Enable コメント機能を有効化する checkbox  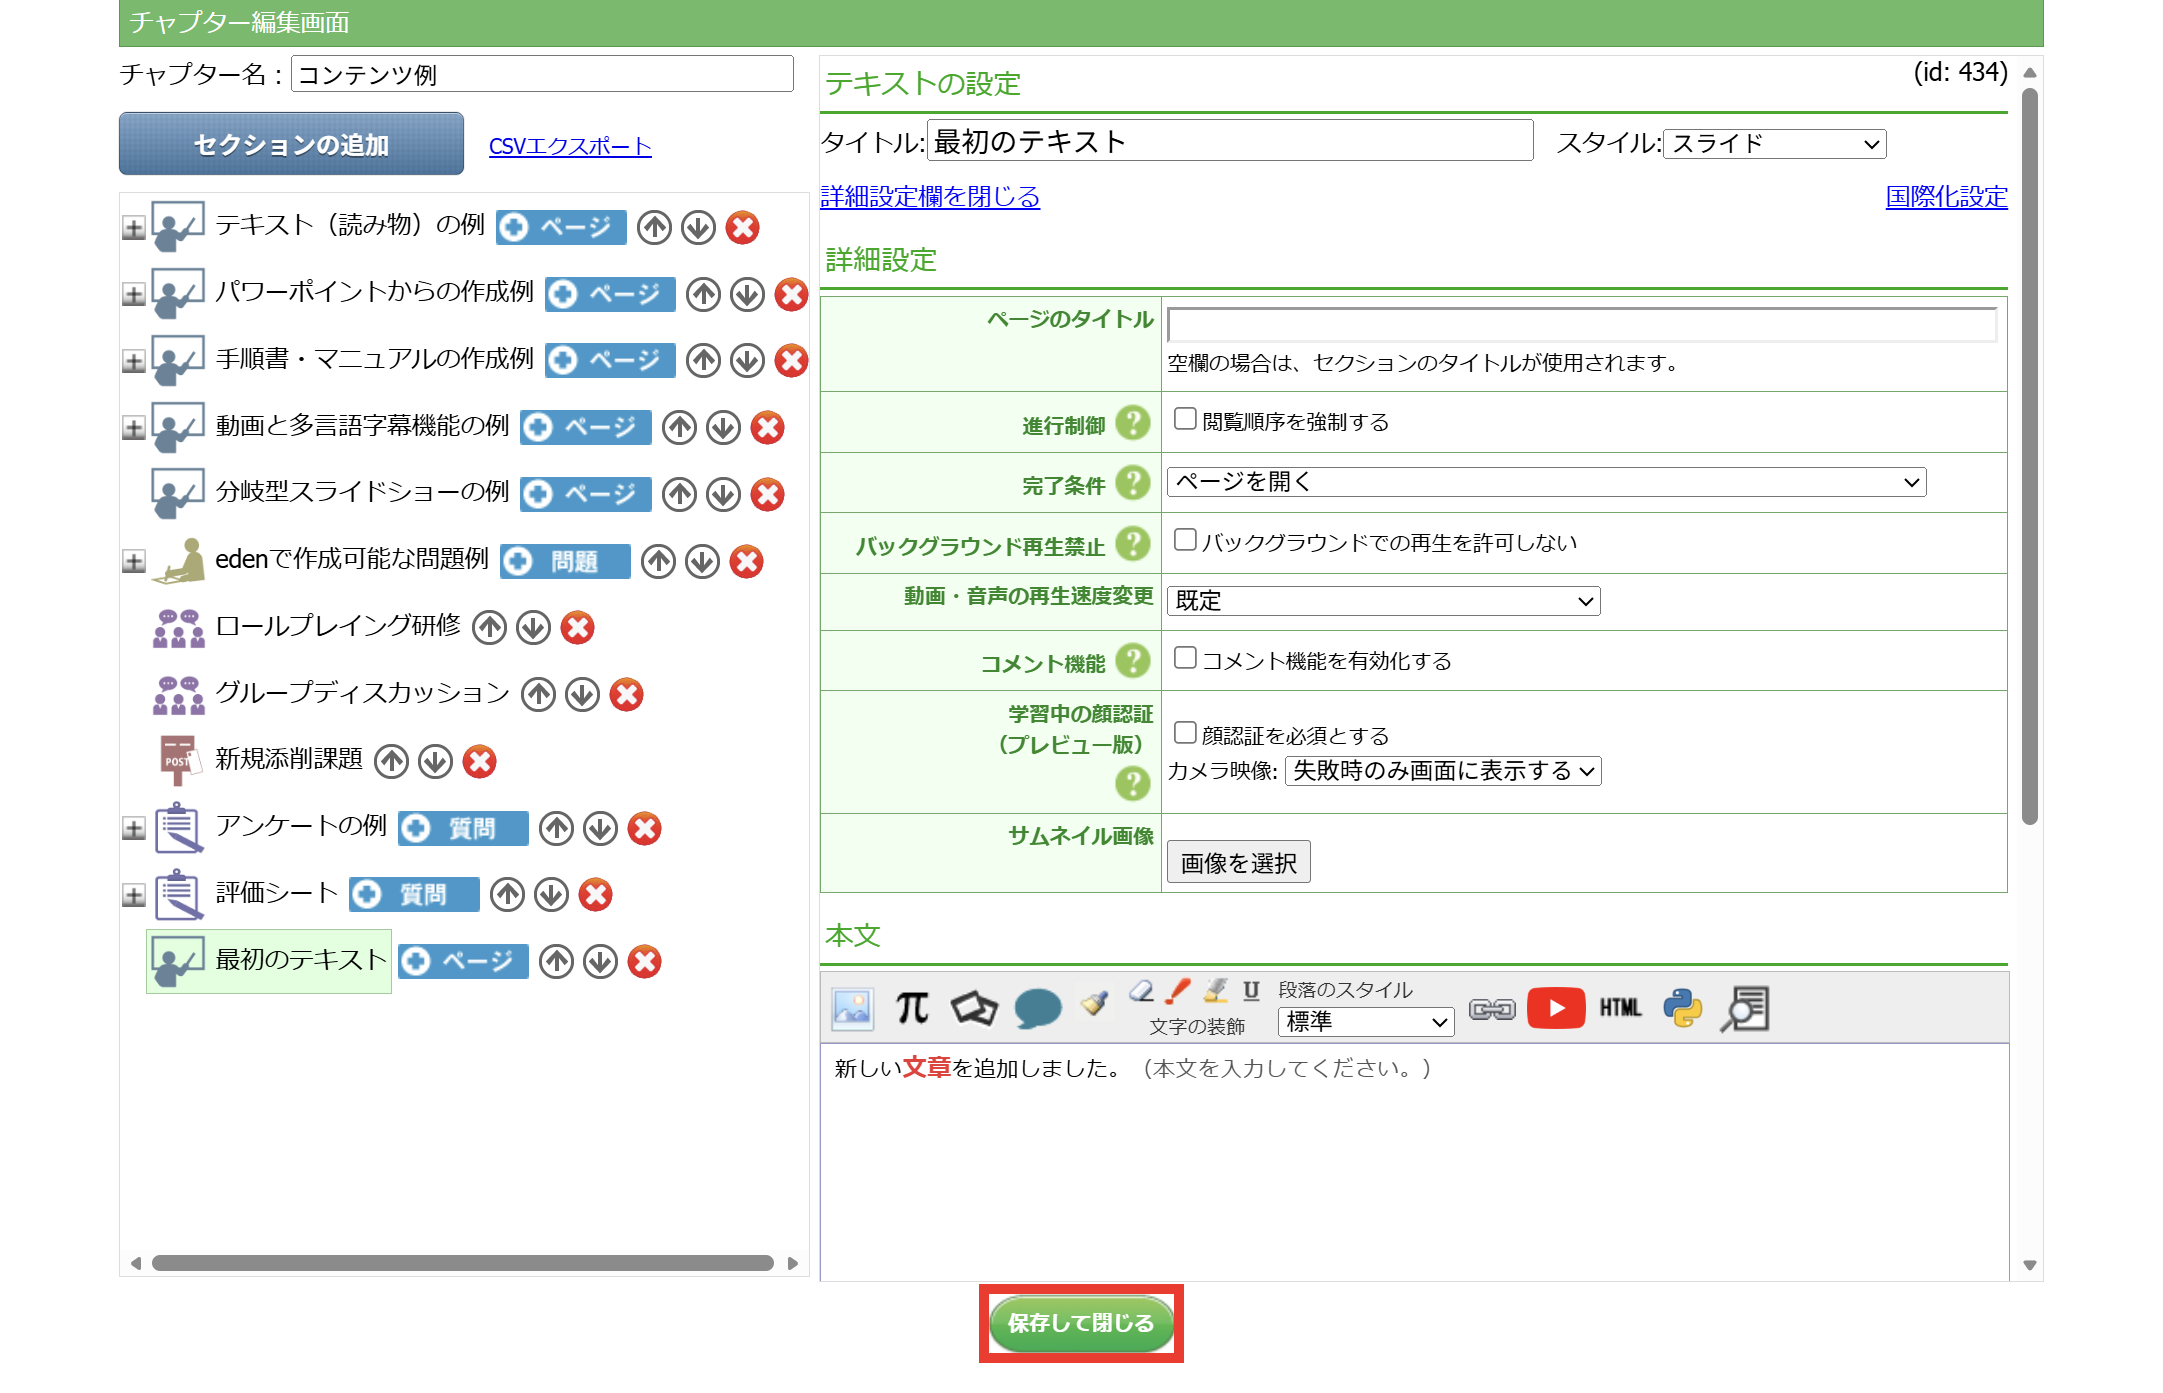coord(1184,658)
